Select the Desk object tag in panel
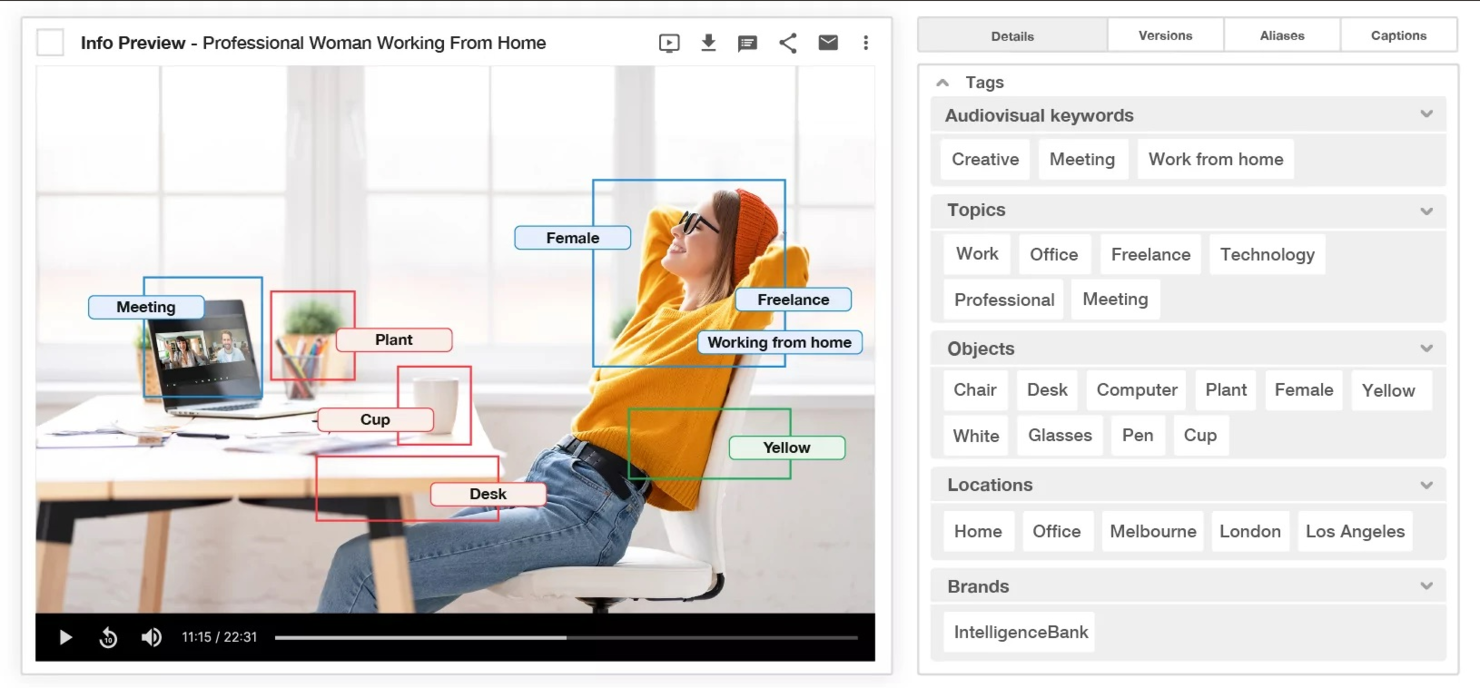This screenshot has height=688, width=1480. click(1047, 390)
